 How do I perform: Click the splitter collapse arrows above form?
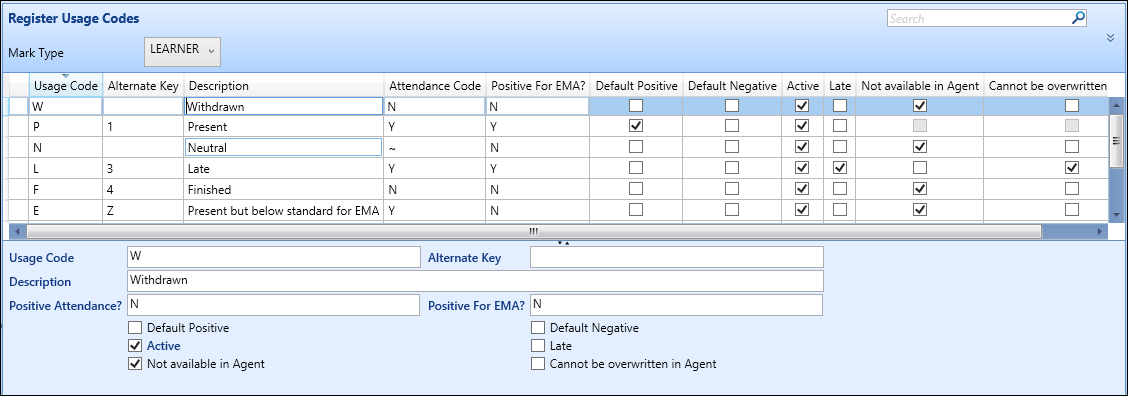[563, 243]
